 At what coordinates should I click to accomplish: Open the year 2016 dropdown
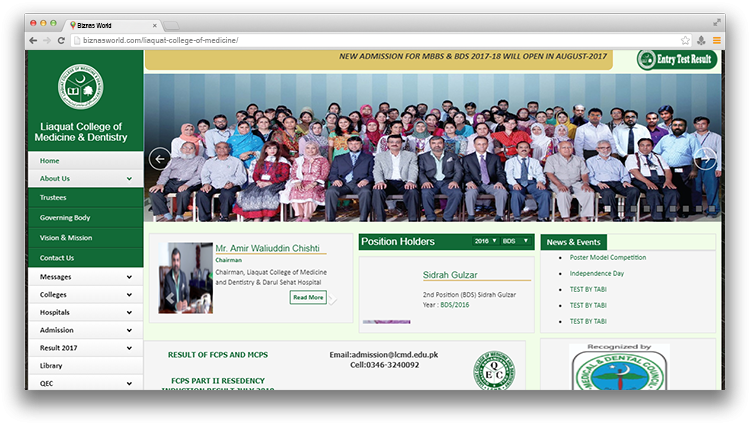[x=485, y=241]
